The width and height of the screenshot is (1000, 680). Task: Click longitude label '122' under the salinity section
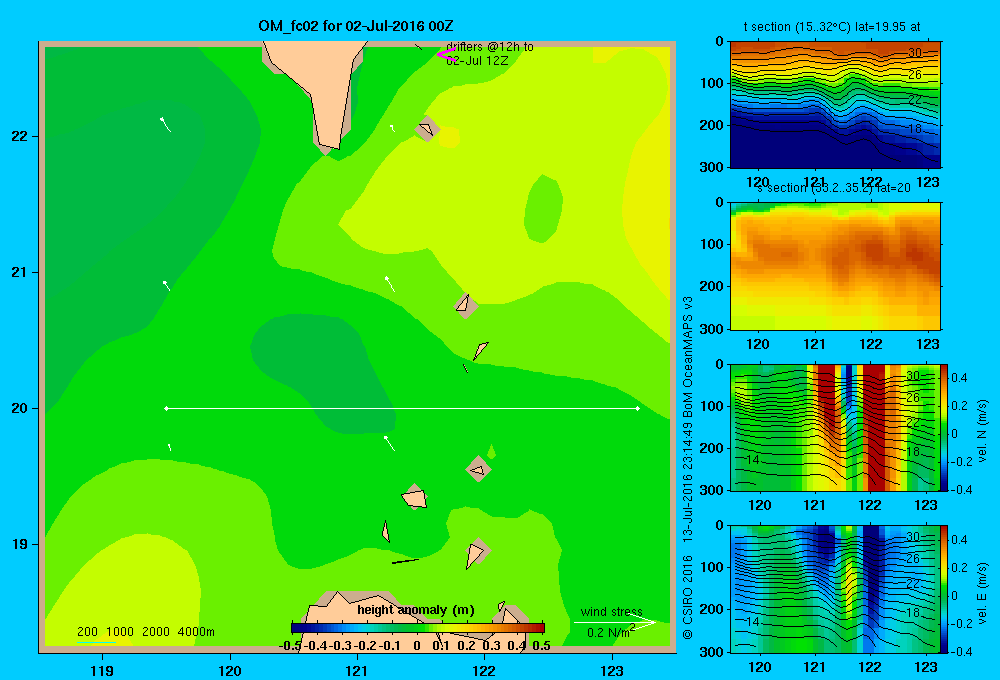coord(871,344)
